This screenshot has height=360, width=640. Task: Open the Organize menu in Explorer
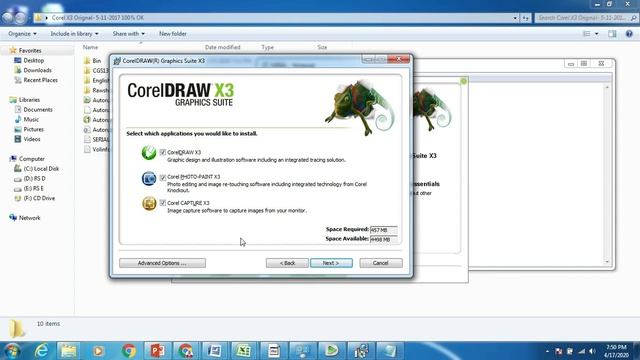click(22, 33)
